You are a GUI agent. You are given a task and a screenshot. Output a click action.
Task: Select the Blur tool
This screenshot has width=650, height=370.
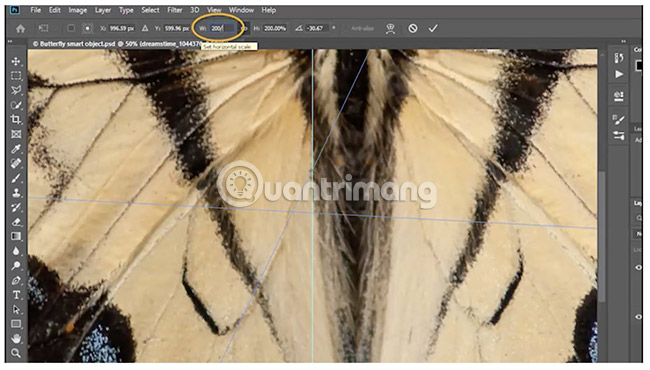pos(16,251)
